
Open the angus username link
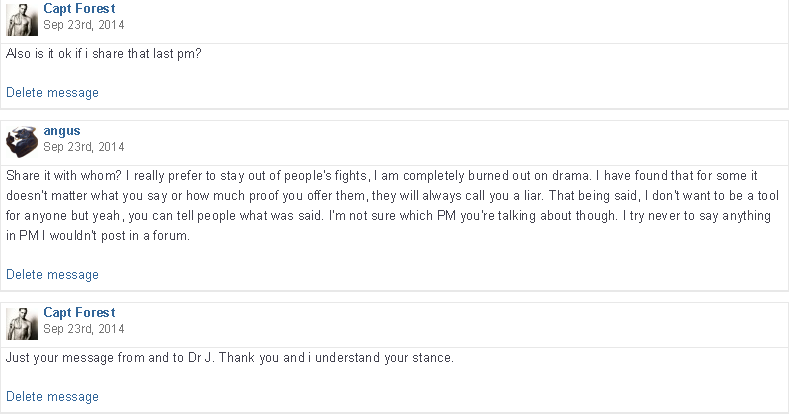click(61, 130)
